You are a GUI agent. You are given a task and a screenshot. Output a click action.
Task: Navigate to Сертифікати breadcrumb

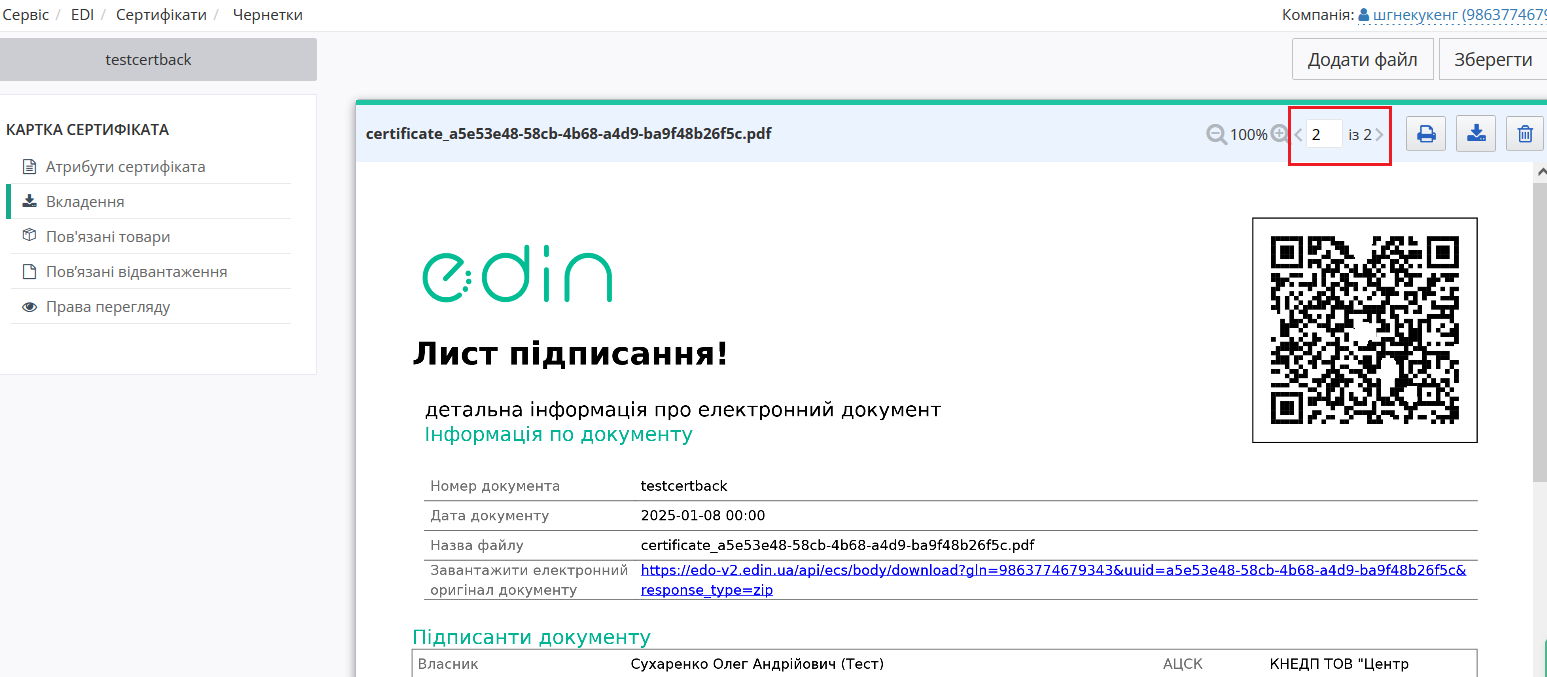click(x=161, y=15)
